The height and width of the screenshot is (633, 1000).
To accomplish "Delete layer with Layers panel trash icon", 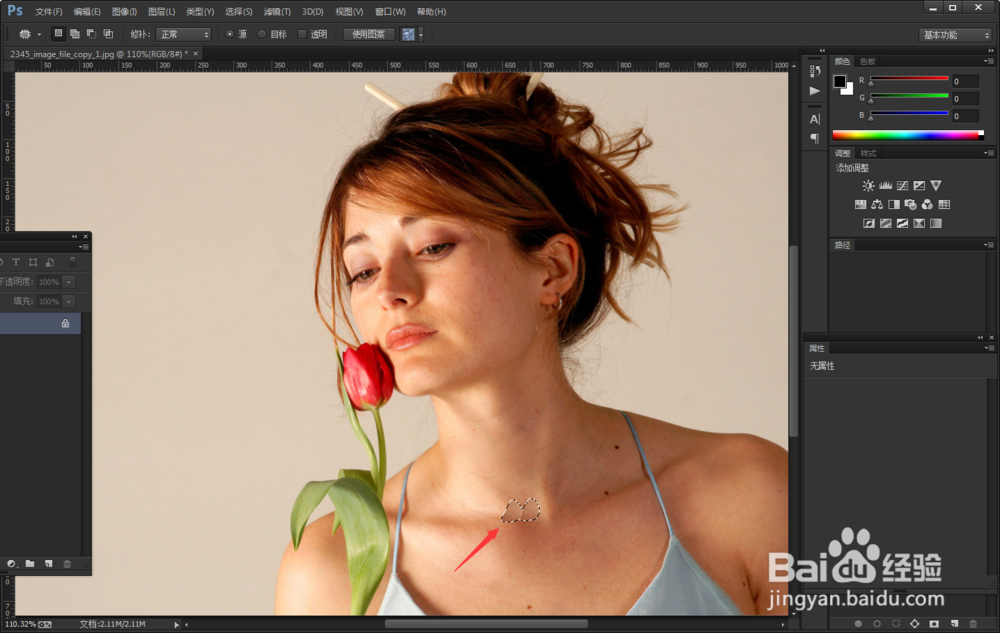I will [x=67, y=564].
